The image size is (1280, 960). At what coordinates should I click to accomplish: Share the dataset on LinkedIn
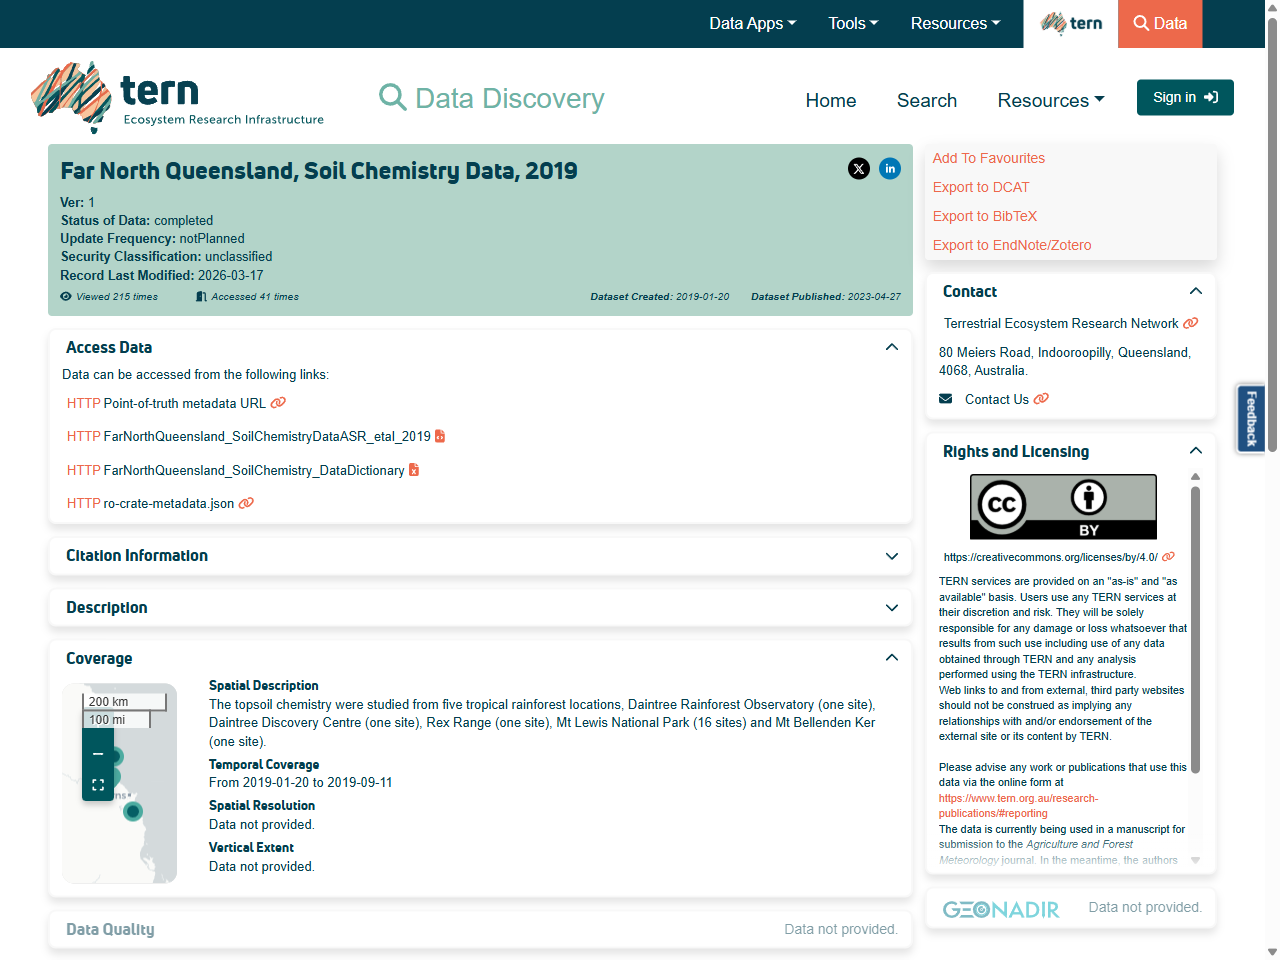890,169
